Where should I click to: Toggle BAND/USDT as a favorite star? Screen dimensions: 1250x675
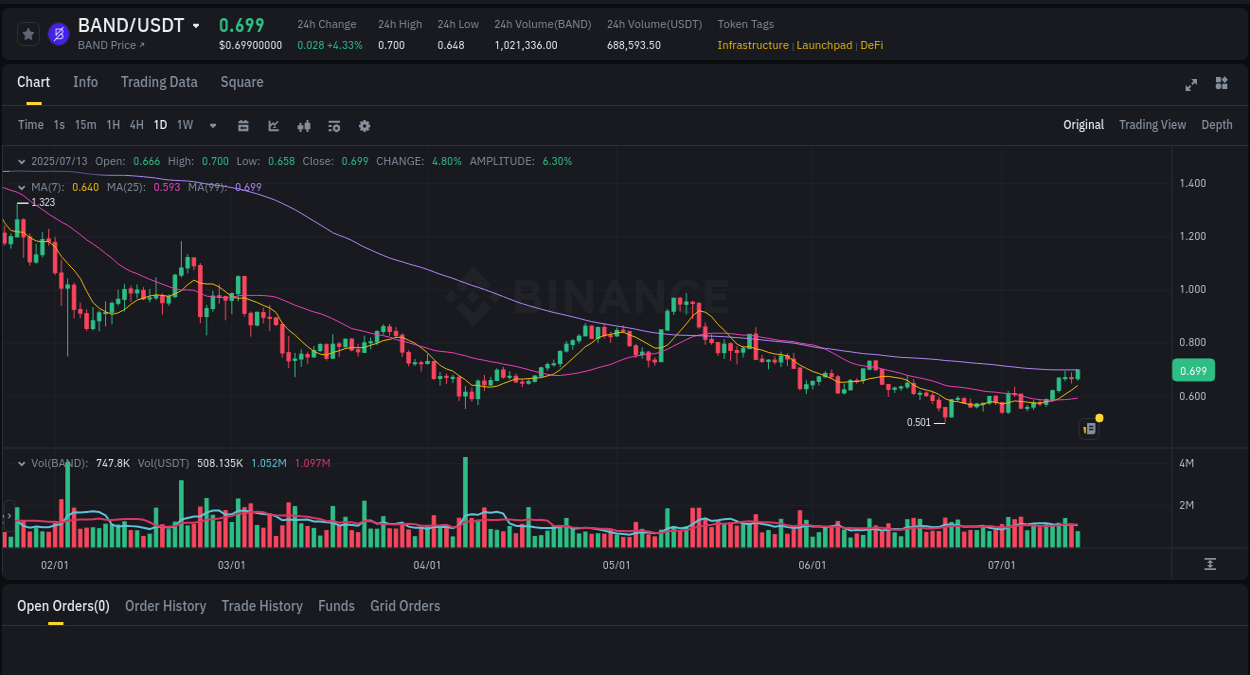pos(27,33)
